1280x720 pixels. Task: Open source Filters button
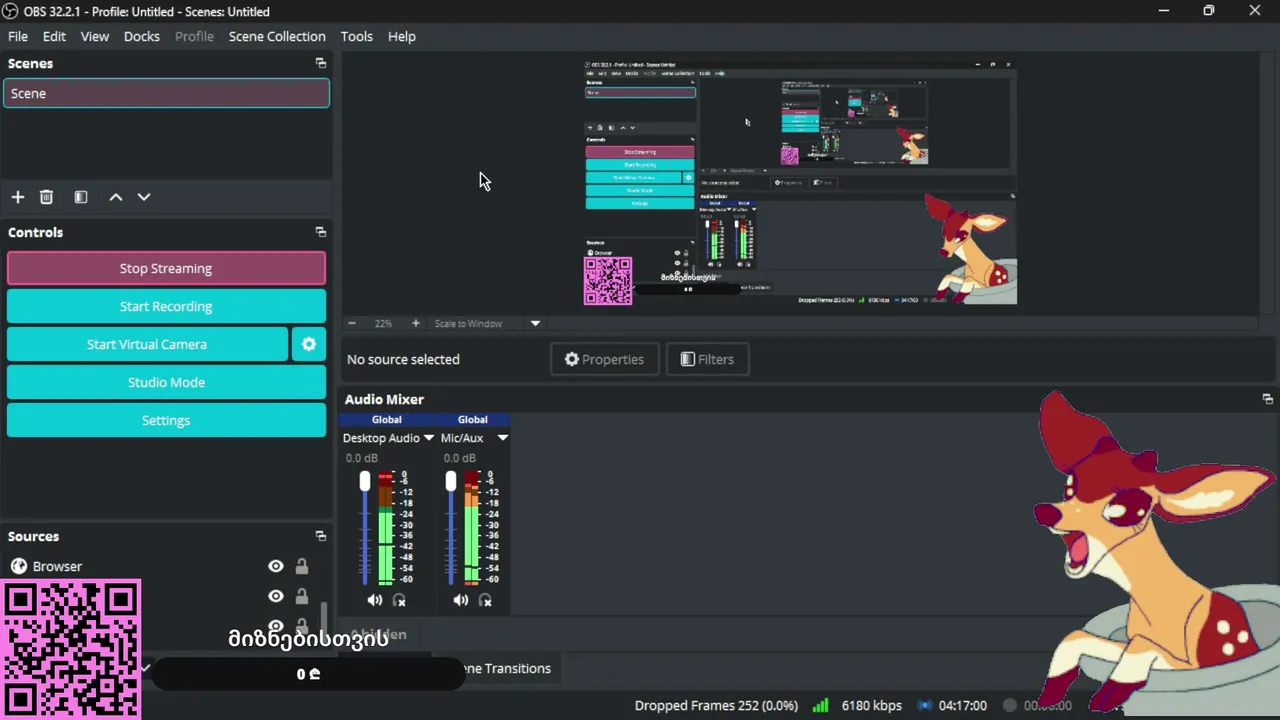707,359
